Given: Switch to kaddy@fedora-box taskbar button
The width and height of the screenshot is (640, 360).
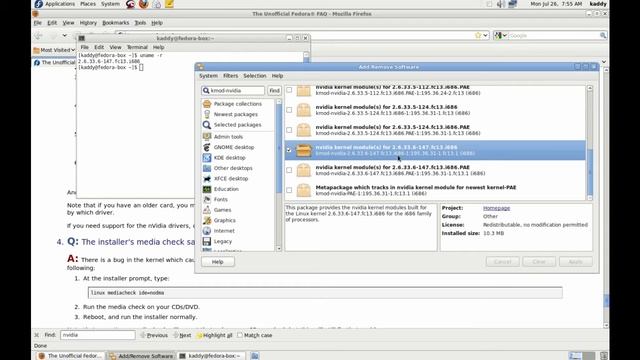Looking at the screenshot, I should click(211, 356).
